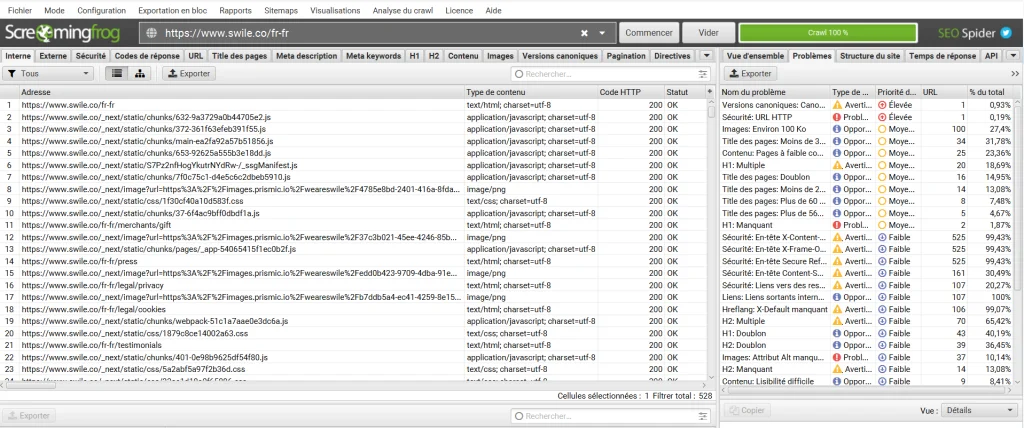Switch to Versions canoniques tab
The height and width of the screenshot is (428, 1024).
coord(560,56)
